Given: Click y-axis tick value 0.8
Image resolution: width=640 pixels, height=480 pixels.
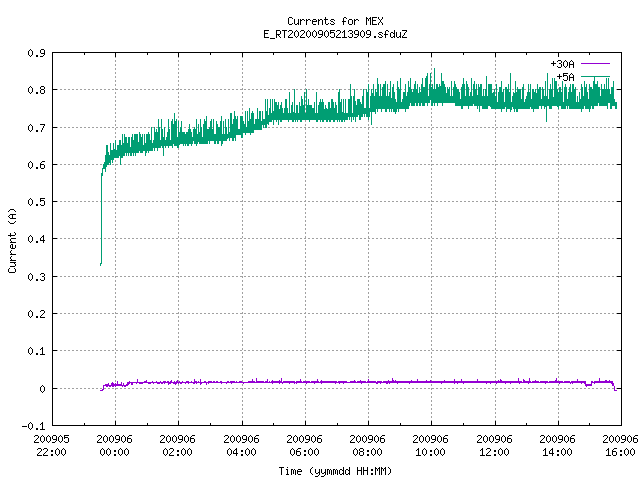Looking at the screenshot, I should point(36,90).
